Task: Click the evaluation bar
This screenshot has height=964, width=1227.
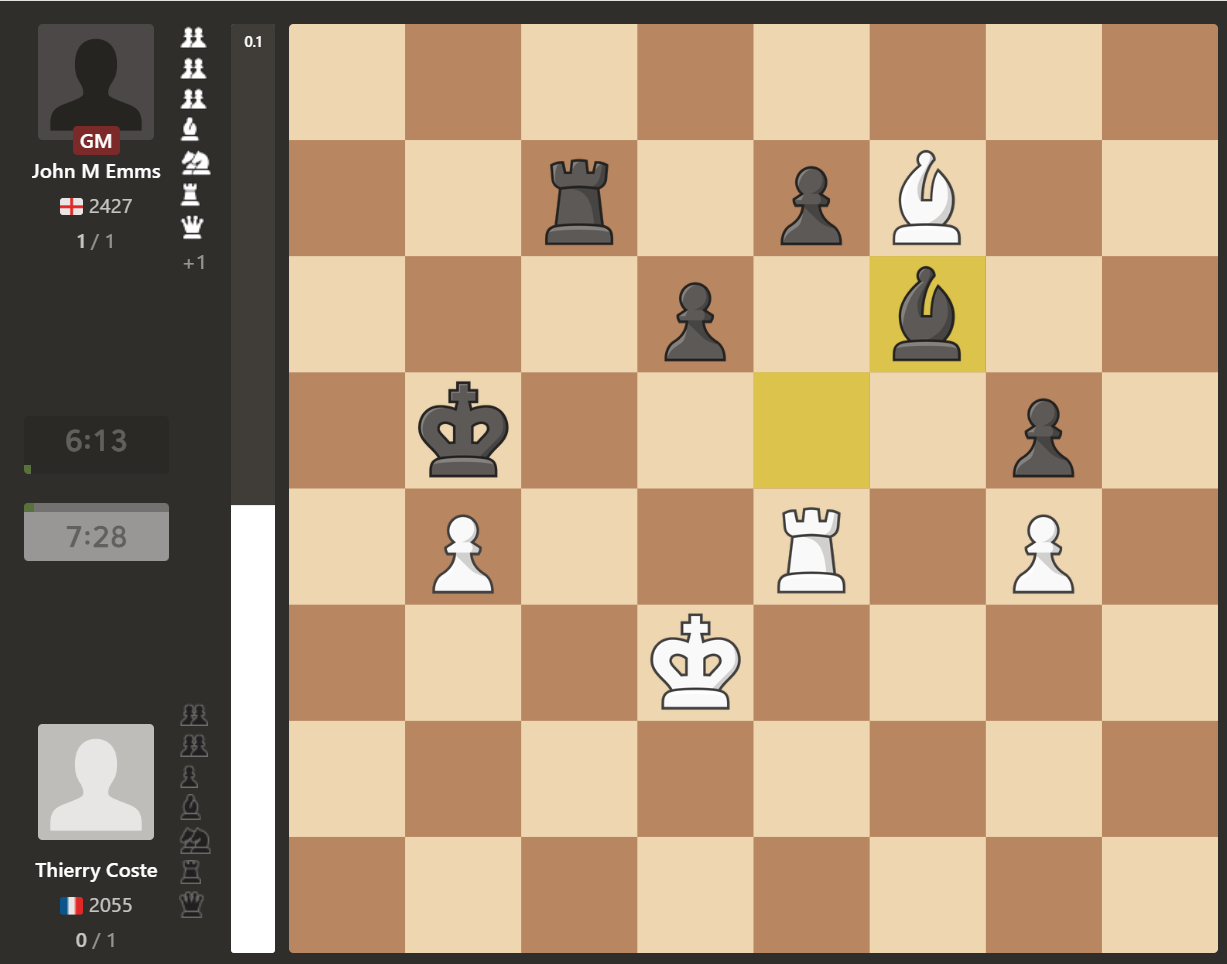Action: point(253,488)
